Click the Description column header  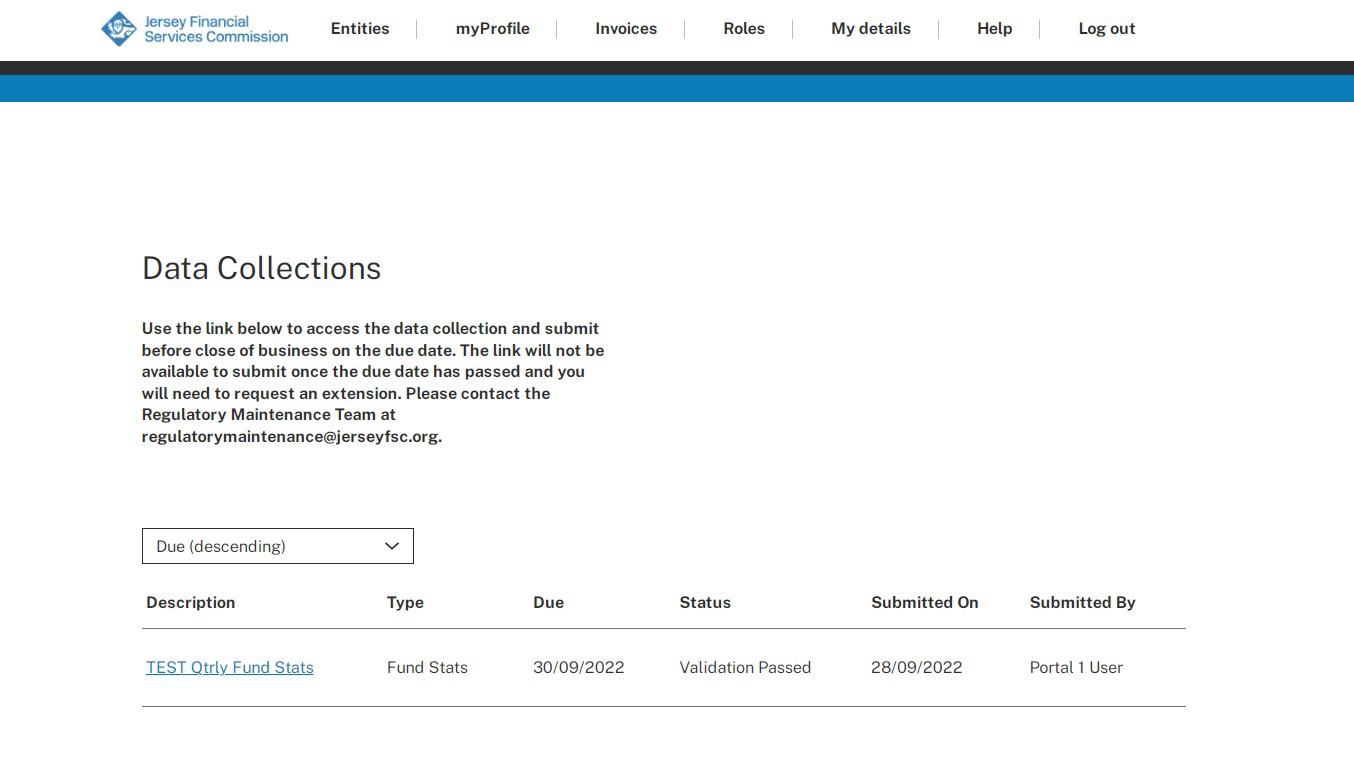point(191,603)
